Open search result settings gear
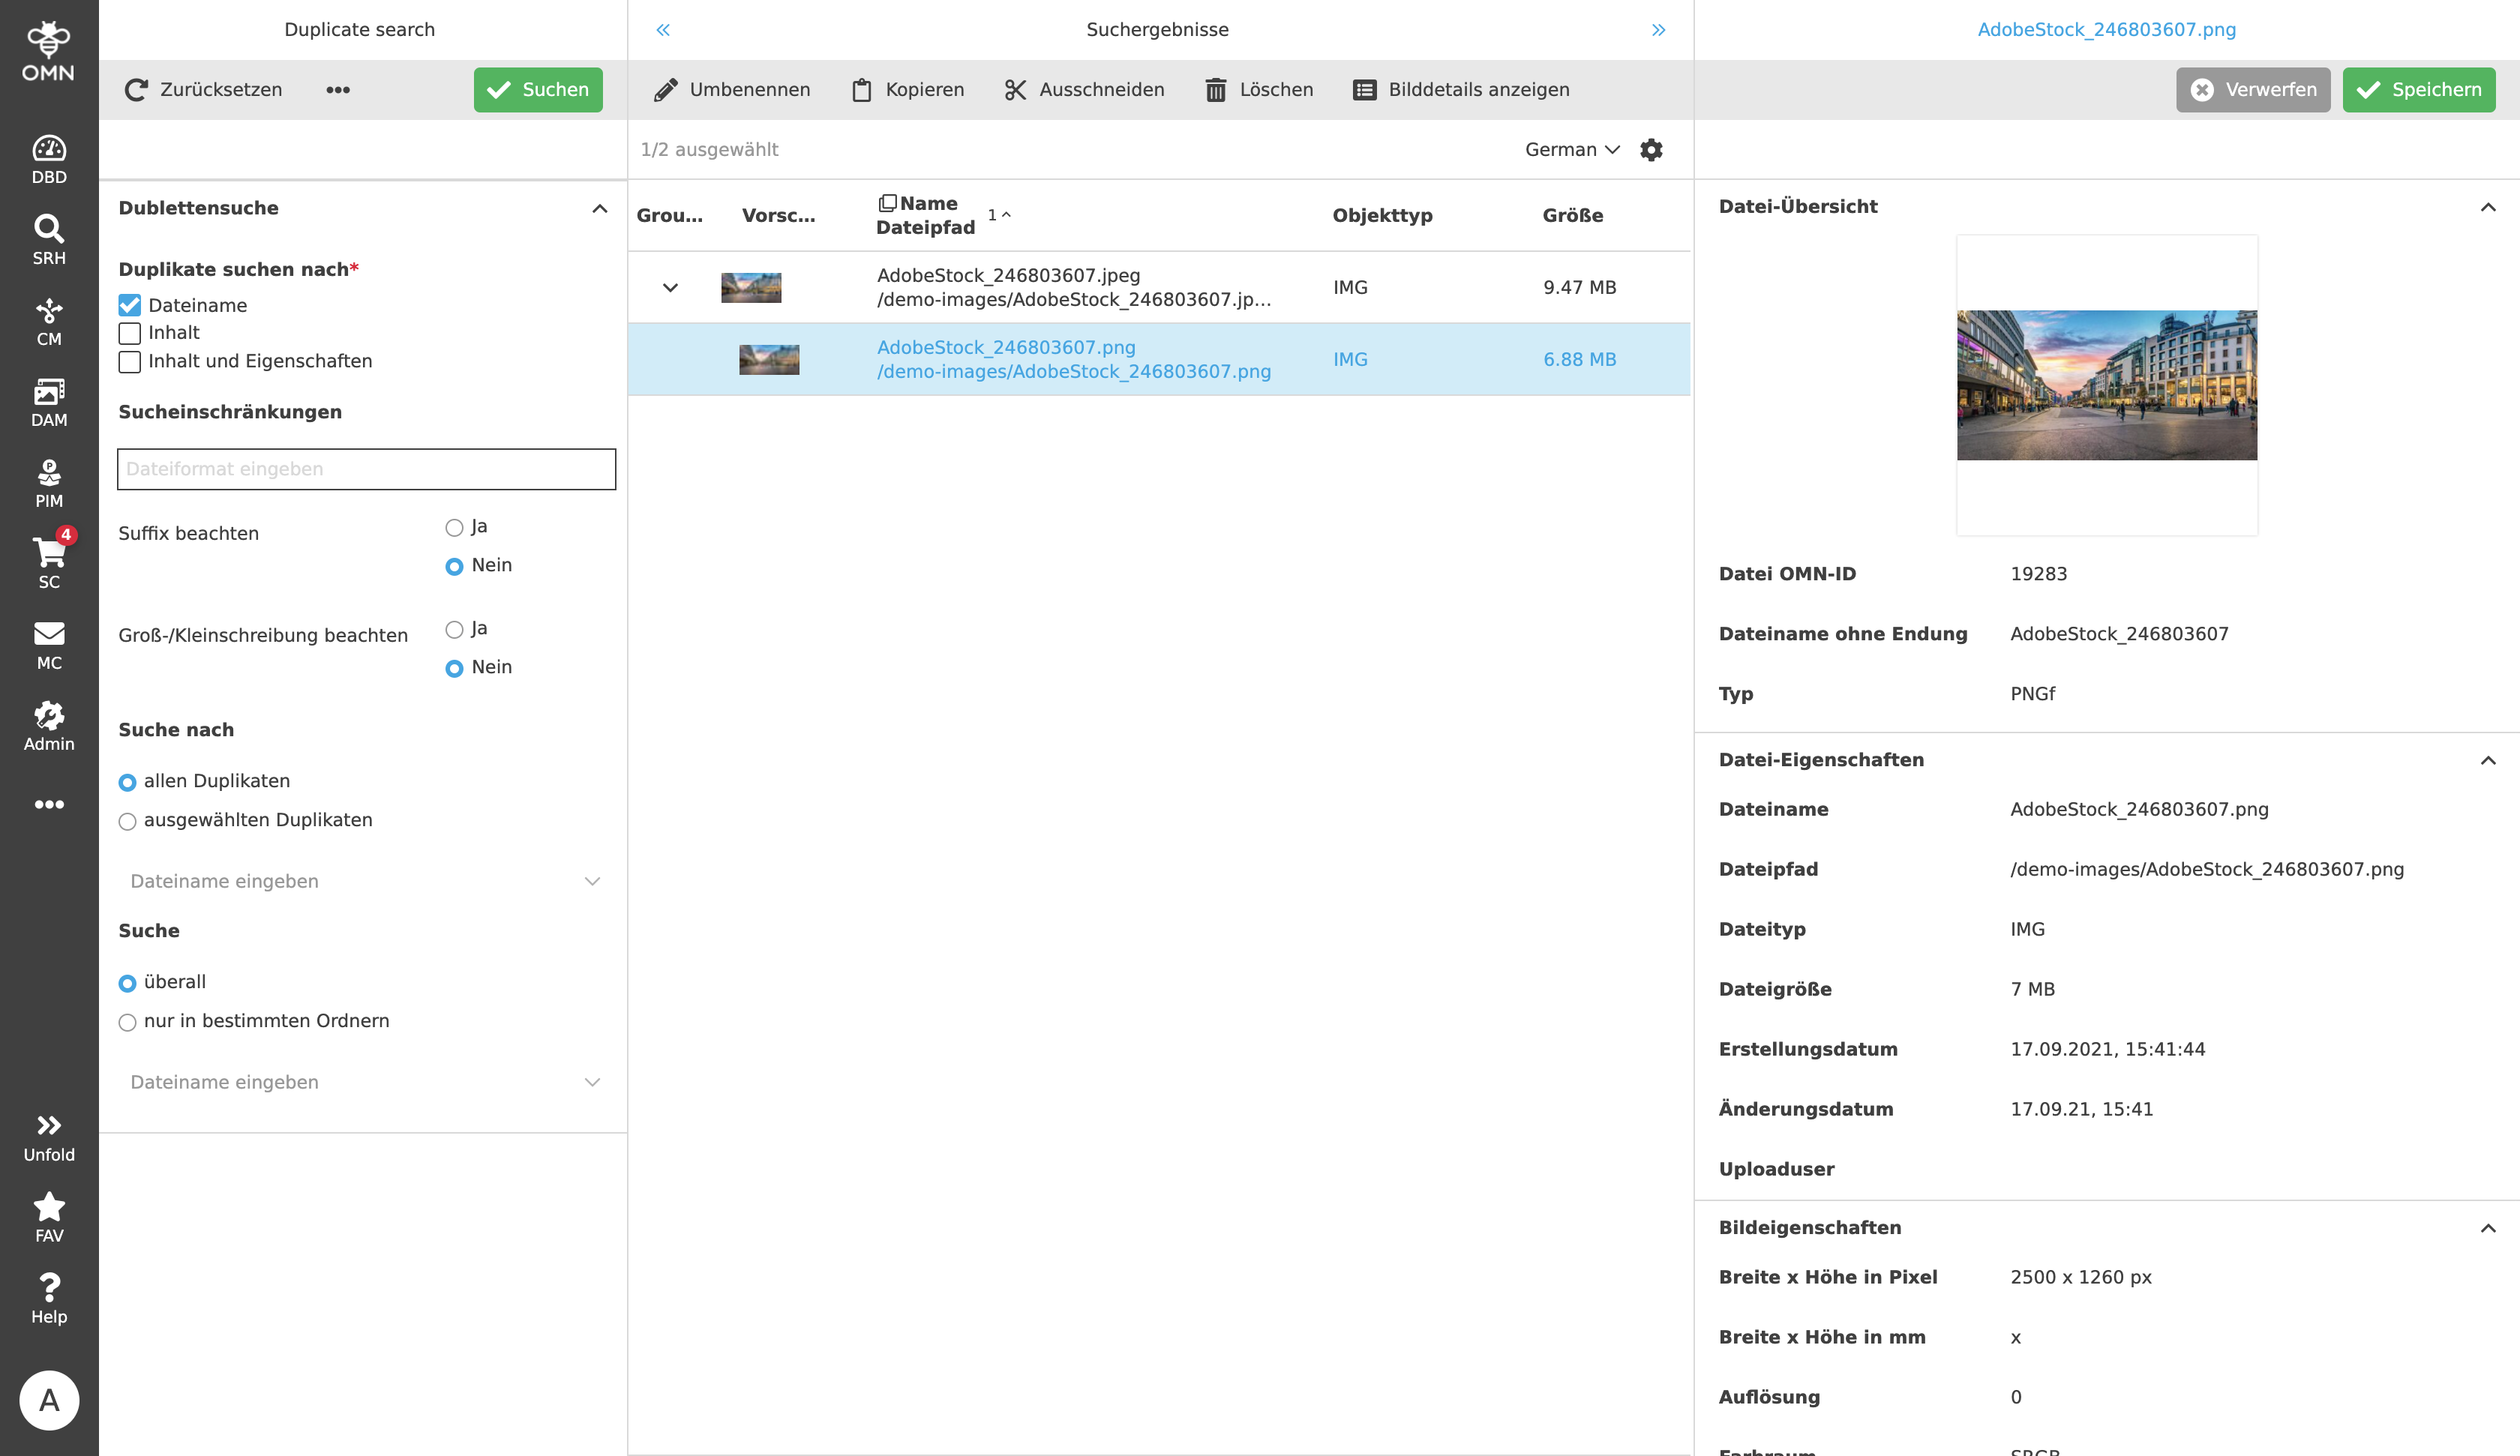 (1652, 149)
